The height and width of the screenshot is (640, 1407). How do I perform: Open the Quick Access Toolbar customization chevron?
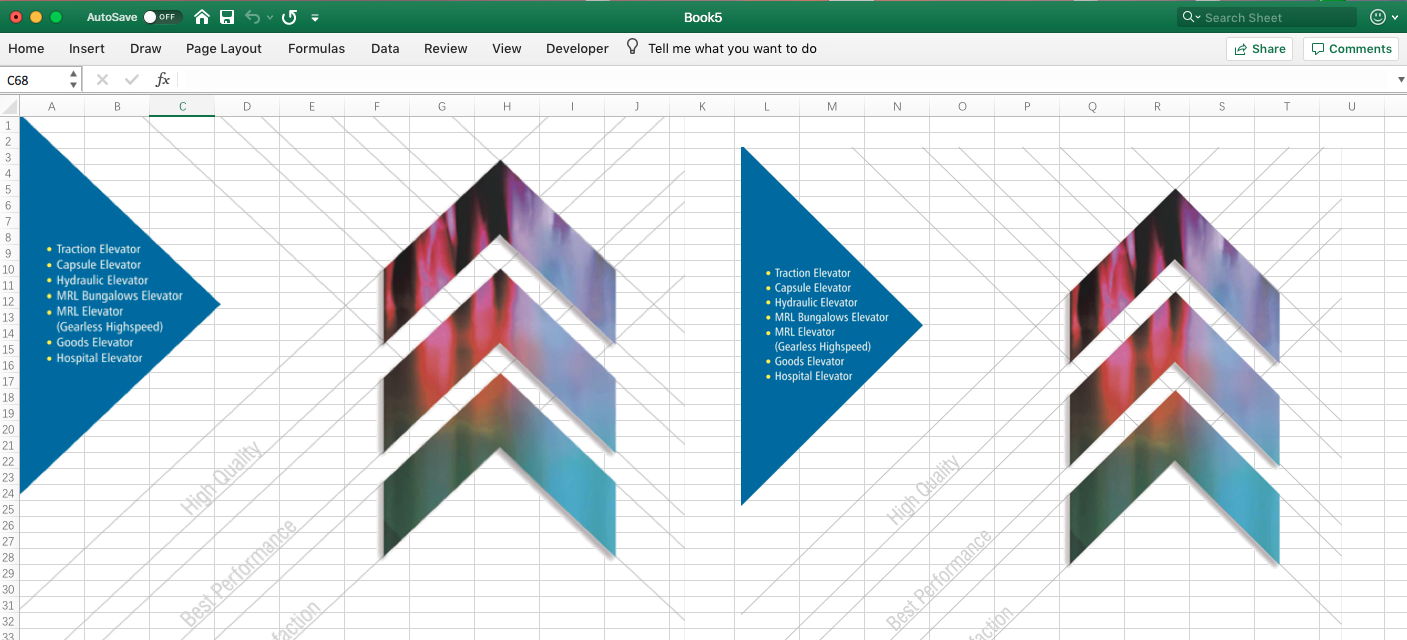314,16
